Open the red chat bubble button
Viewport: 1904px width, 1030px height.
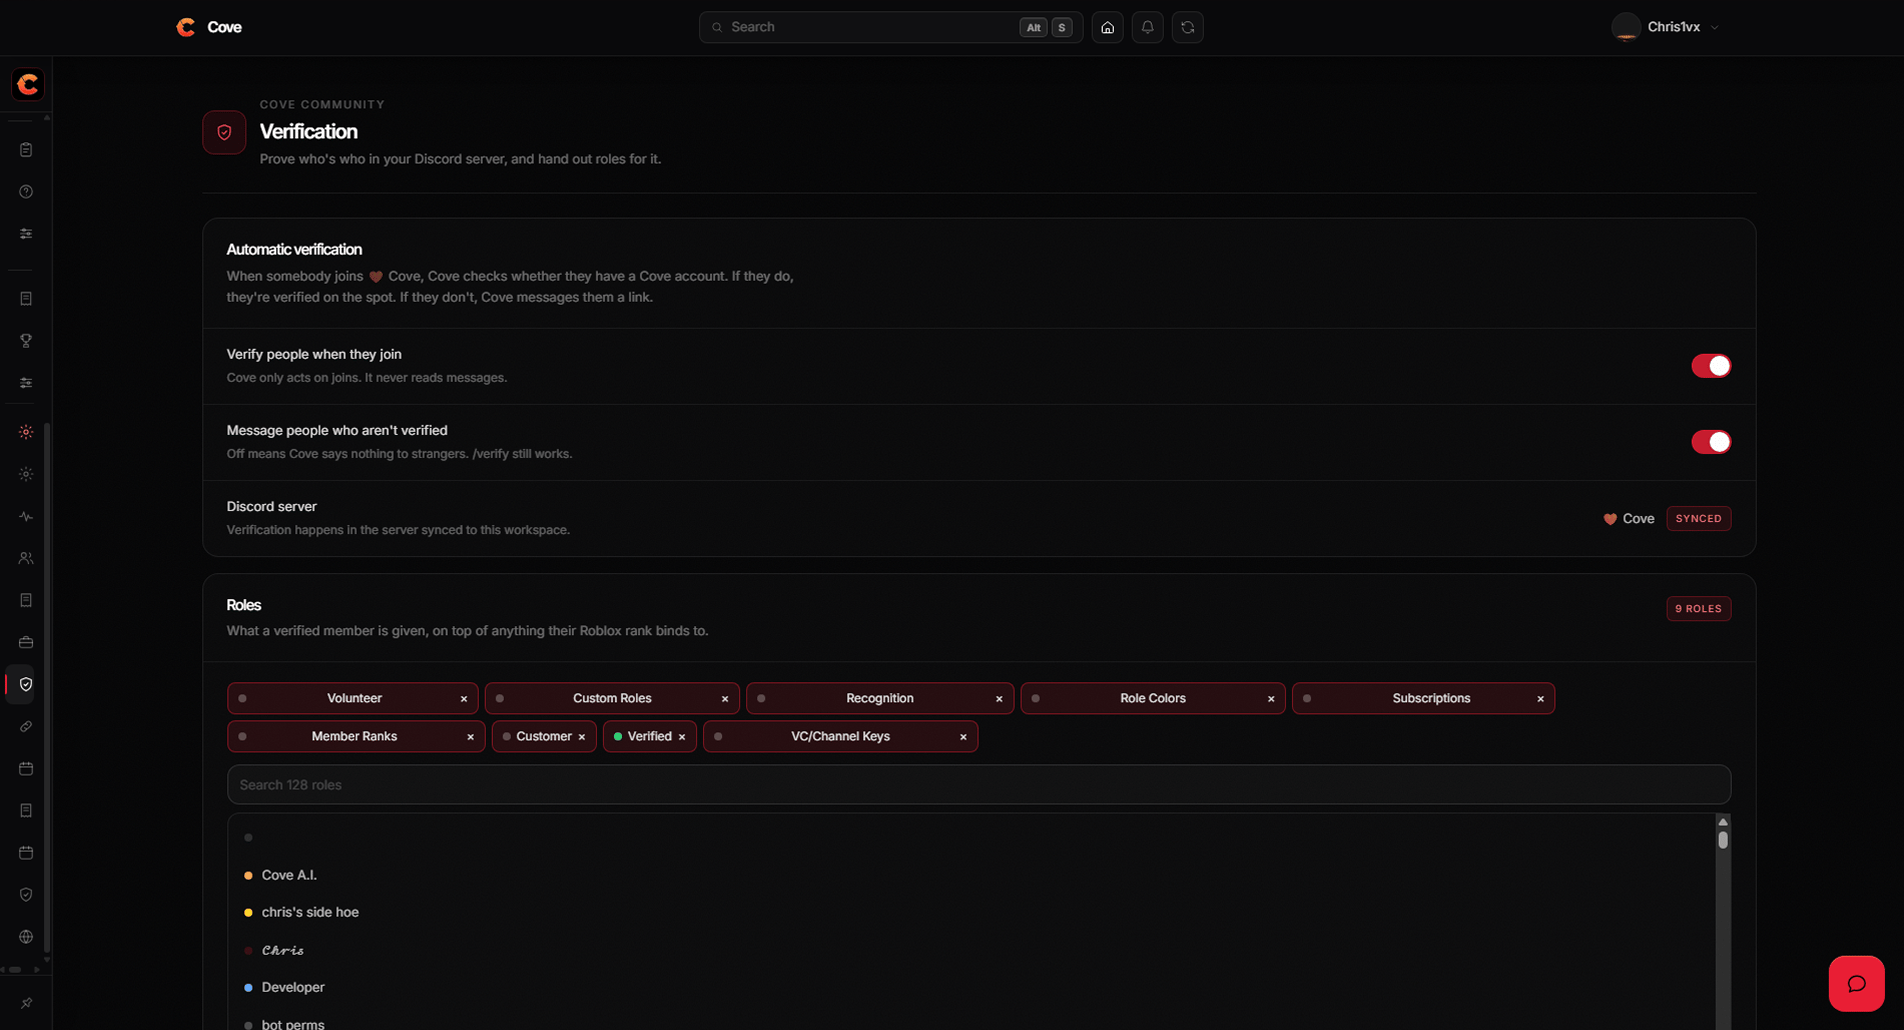1856,983
